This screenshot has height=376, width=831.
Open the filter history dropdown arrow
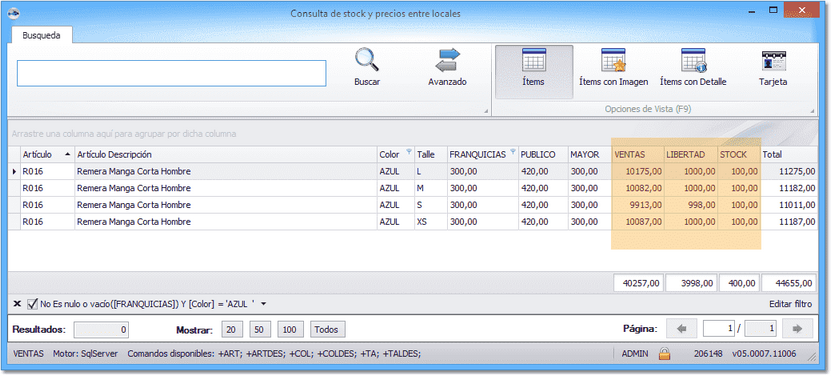[x=264, y=304]
